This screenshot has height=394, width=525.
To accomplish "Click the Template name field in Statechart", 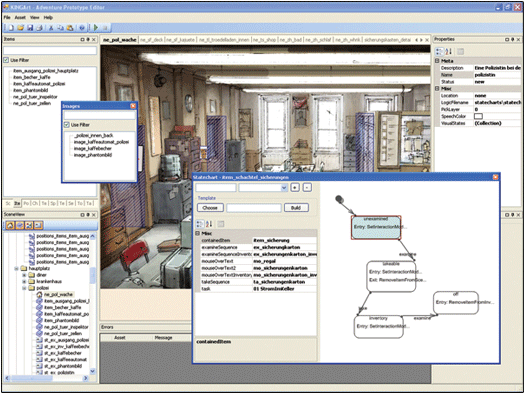I will click(254, 208).
